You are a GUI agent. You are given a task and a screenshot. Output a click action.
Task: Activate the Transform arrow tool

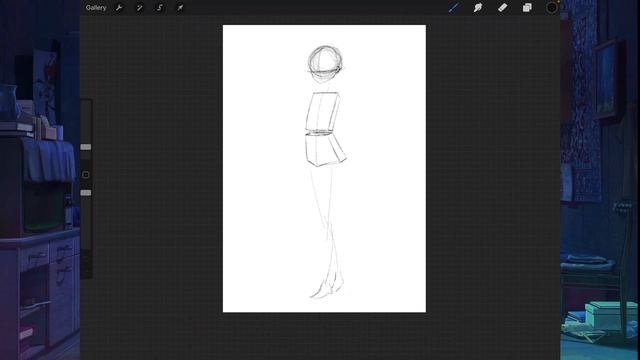(180, 8)
